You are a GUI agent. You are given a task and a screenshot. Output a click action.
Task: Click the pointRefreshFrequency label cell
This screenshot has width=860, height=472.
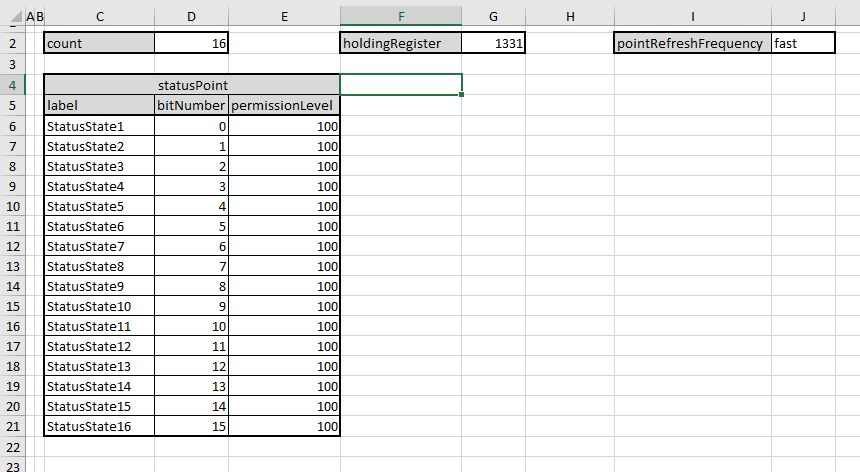click(x=692, y=44)
